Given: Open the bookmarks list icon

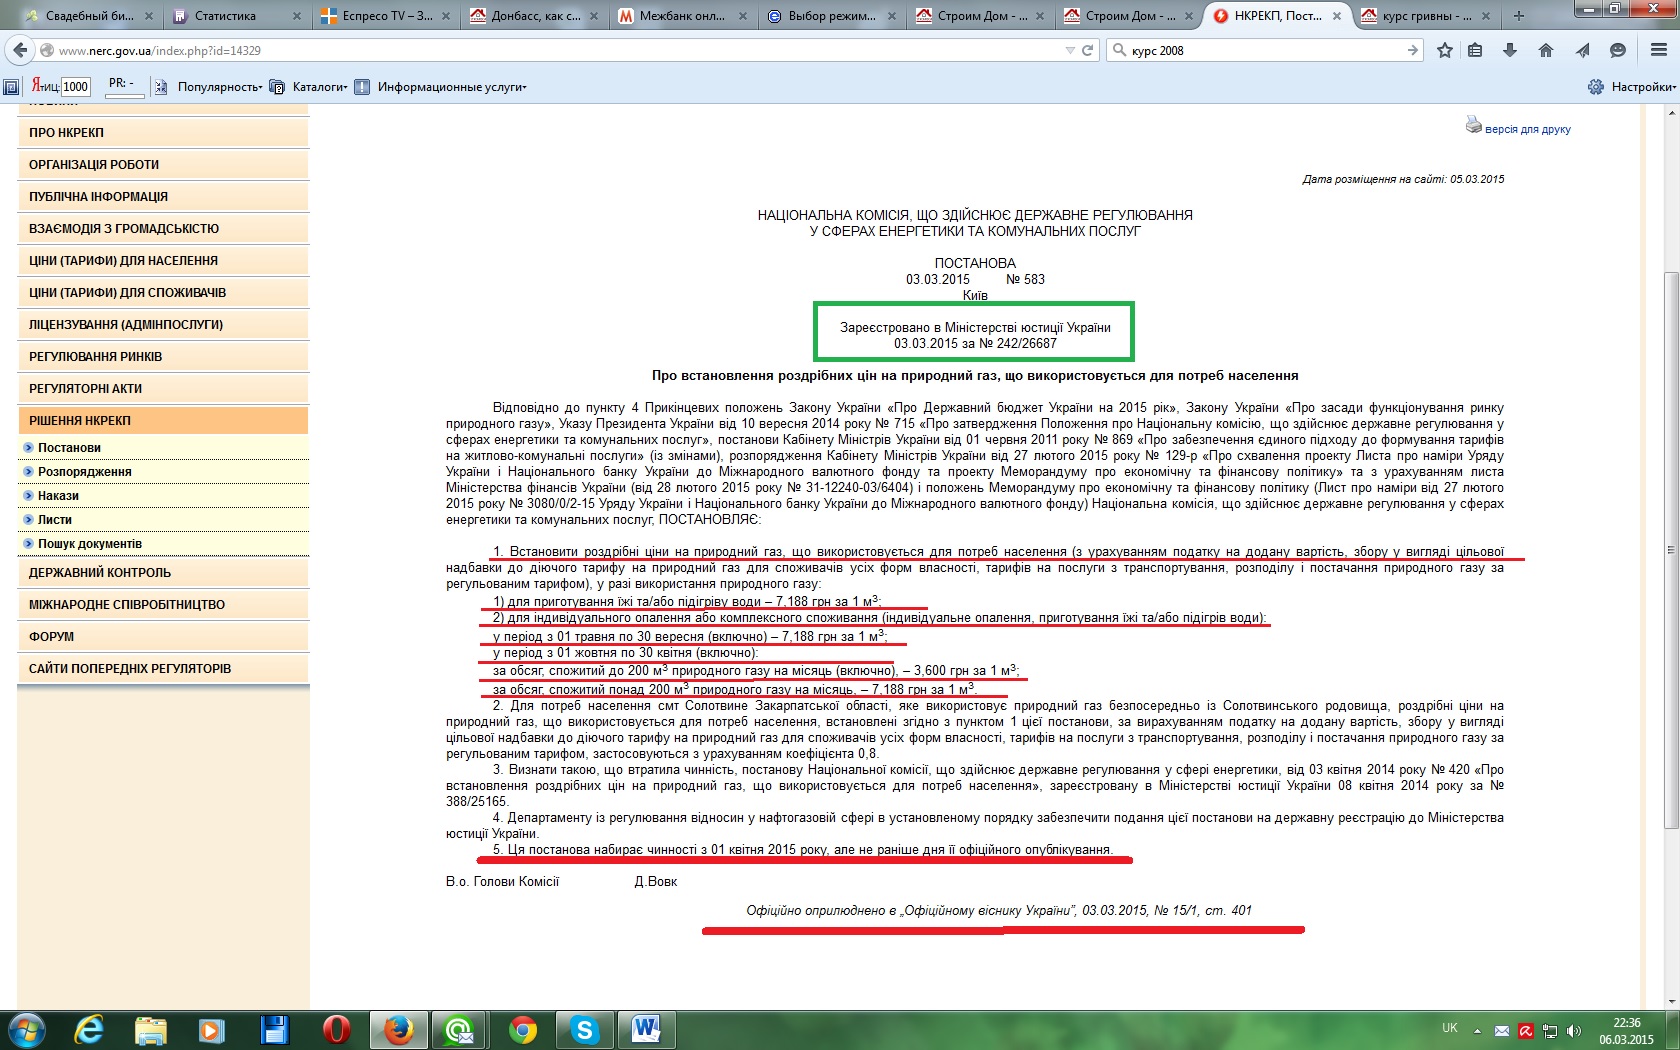Looking at the screenshot, I should pyautogui.click(x=1475, y=50).
